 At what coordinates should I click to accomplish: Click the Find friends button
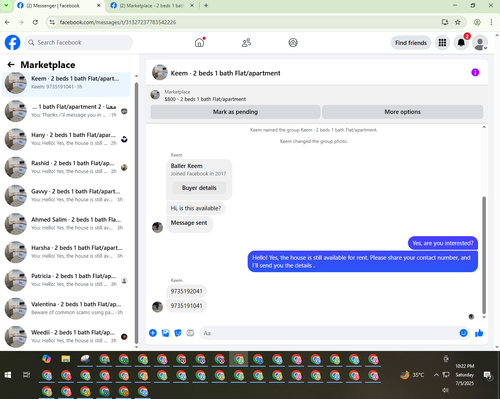pos(411,43)
